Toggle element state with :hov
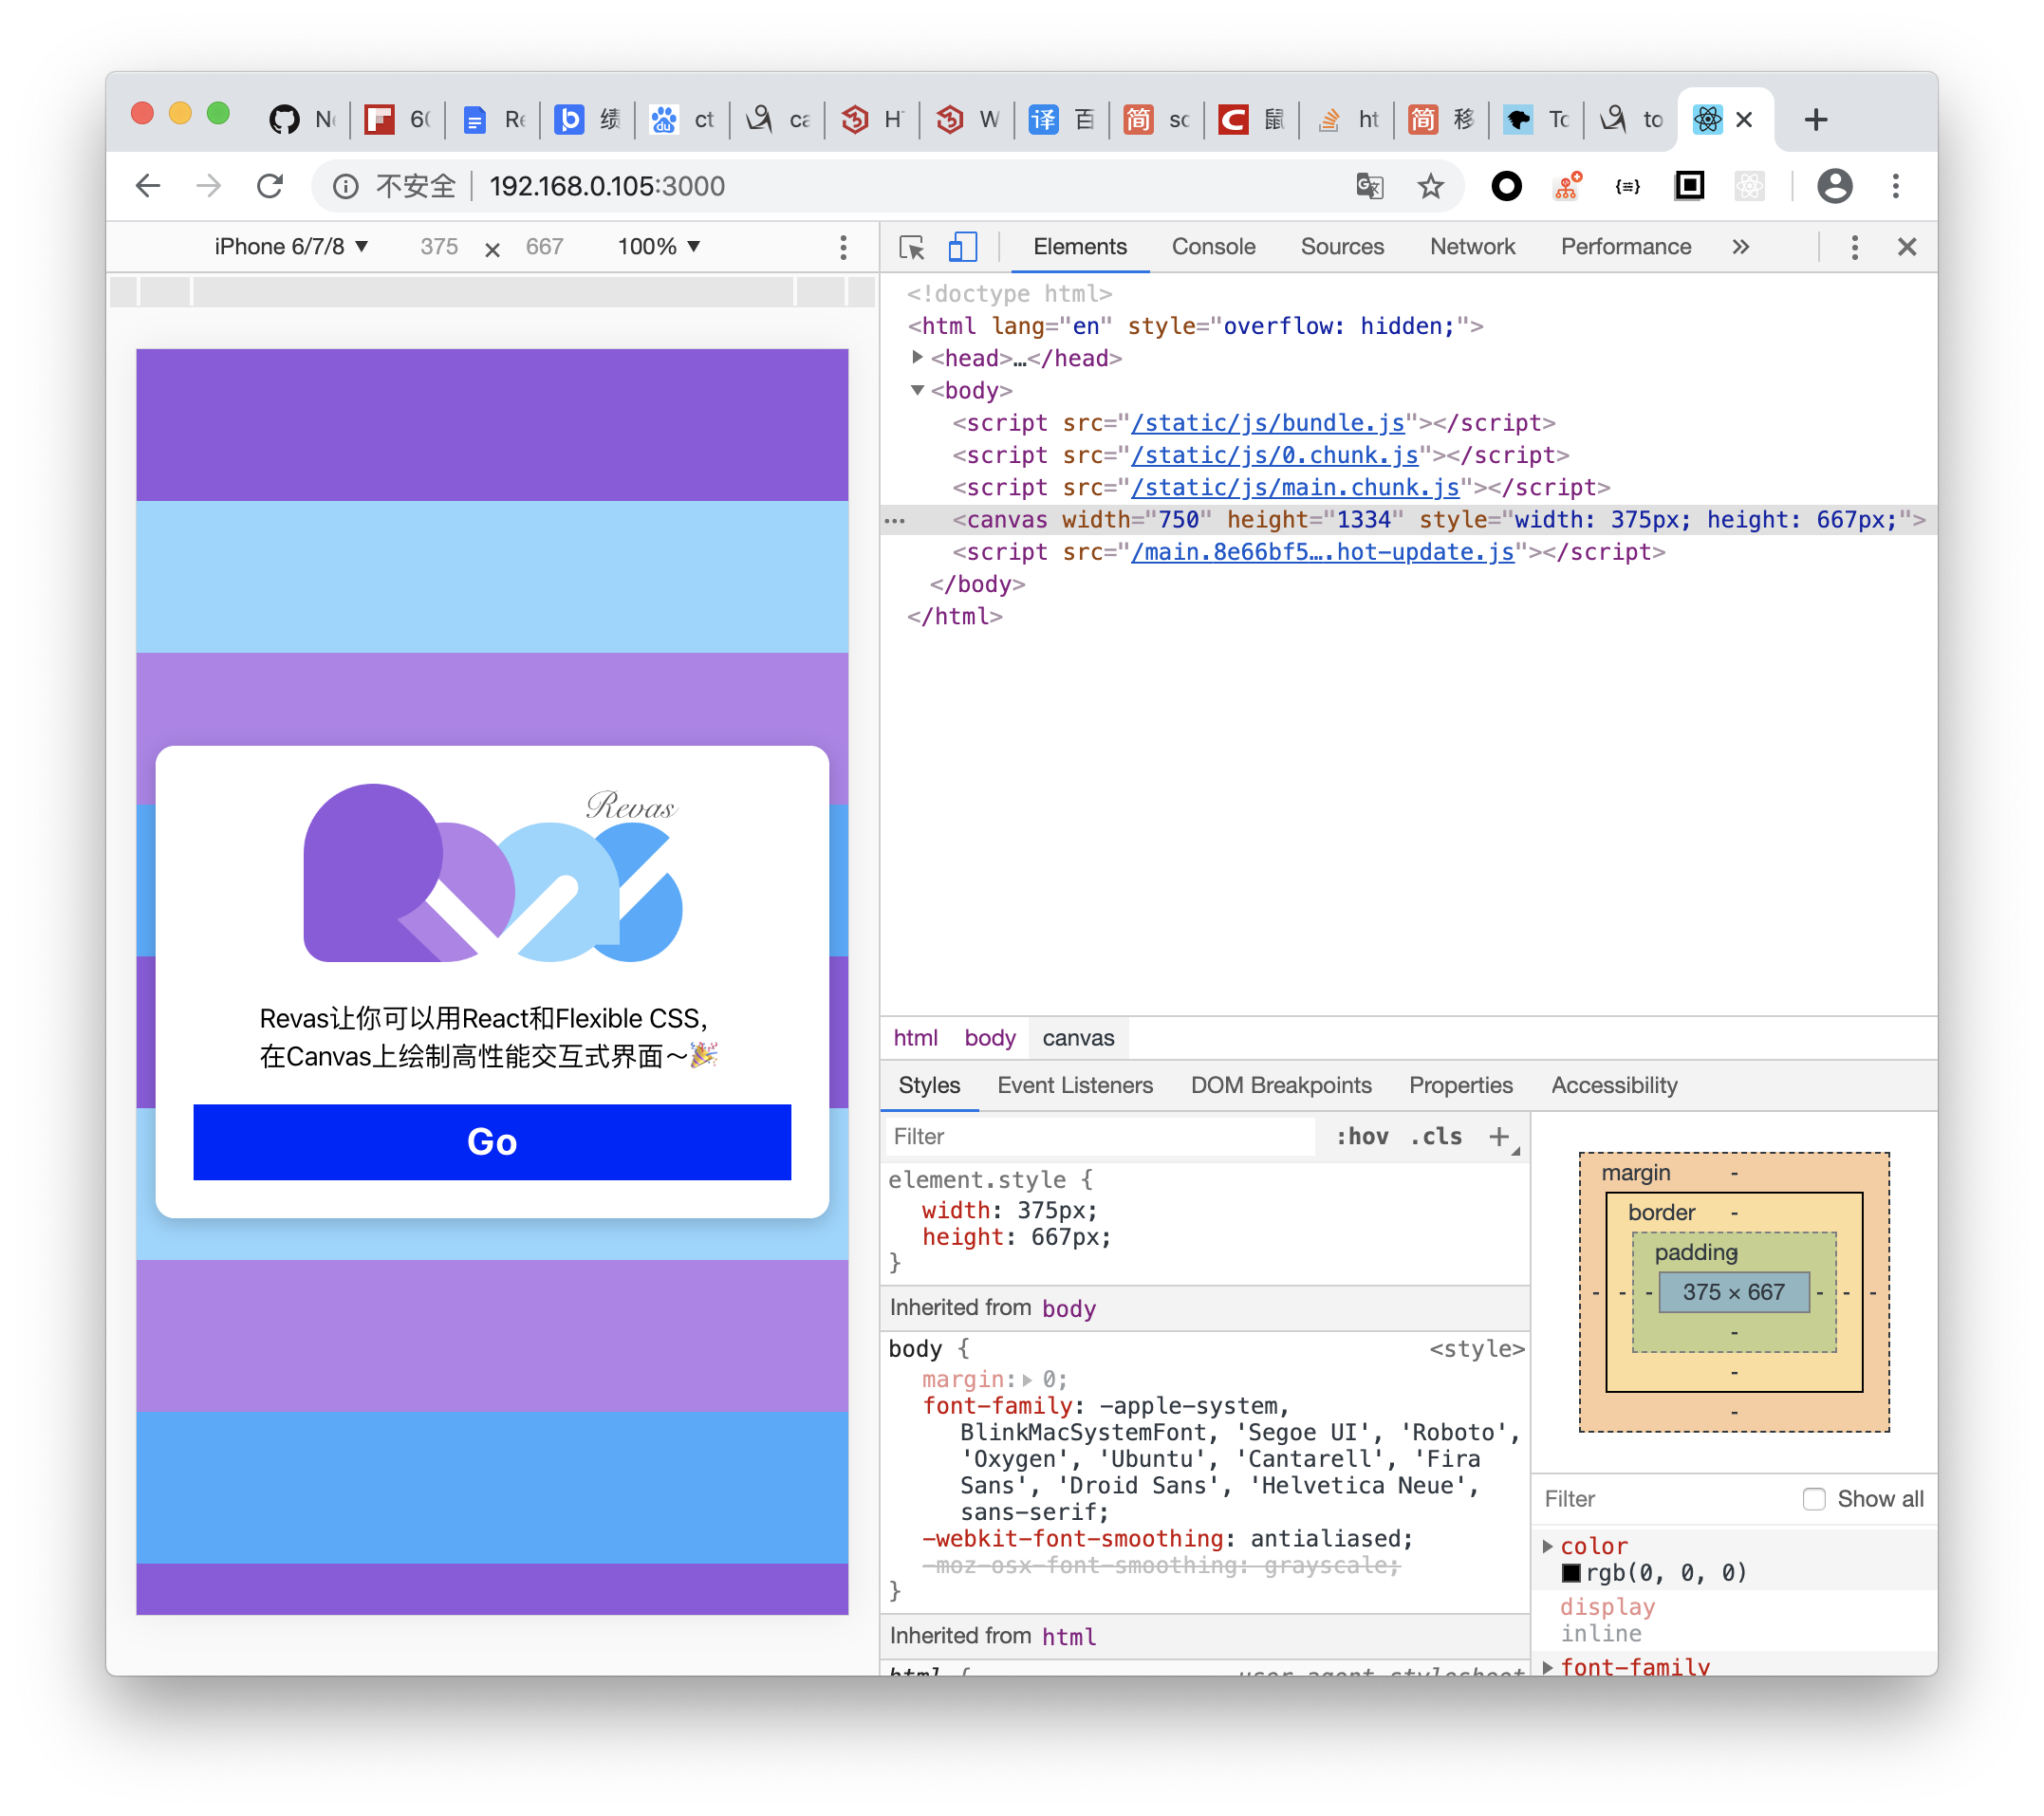 (x=1361, y=1136)
